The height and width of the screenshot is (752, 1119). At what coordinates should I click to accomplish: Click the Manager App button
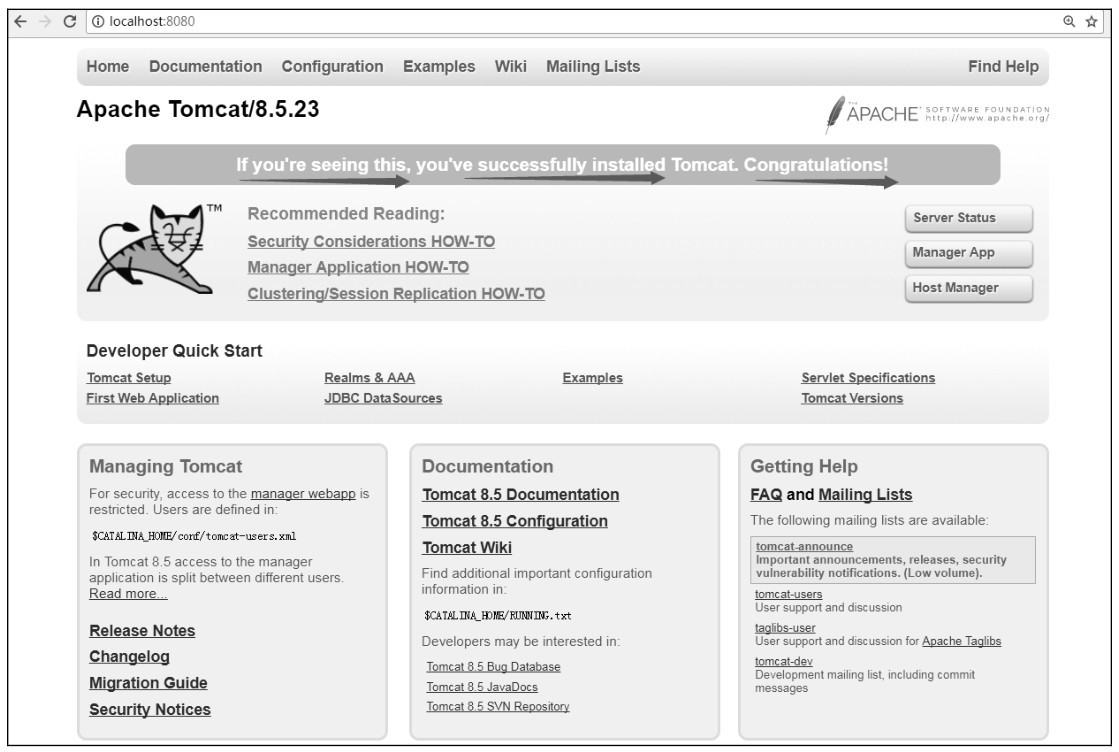968,253
